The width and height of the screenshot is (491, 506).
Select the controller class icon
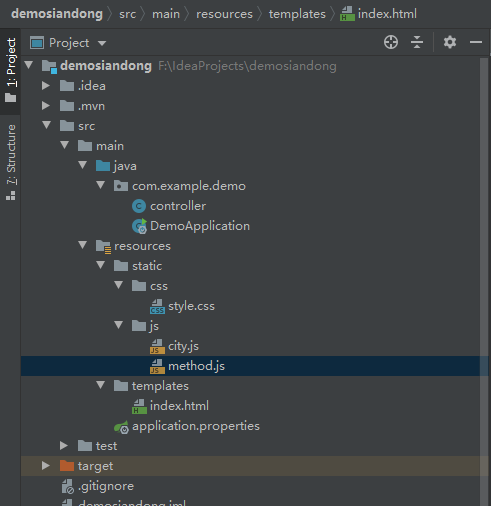(139, 206)
